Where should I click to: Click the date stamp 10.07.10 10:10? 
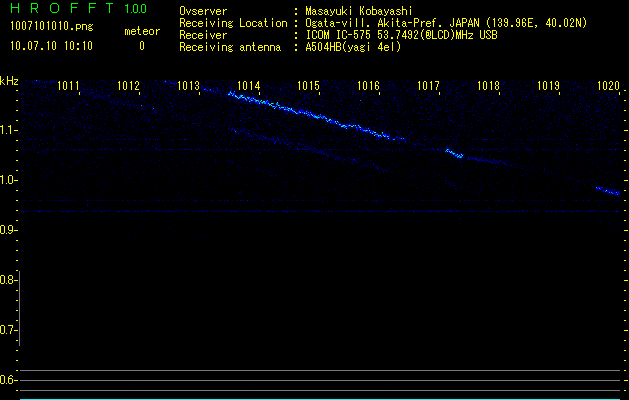51,46
